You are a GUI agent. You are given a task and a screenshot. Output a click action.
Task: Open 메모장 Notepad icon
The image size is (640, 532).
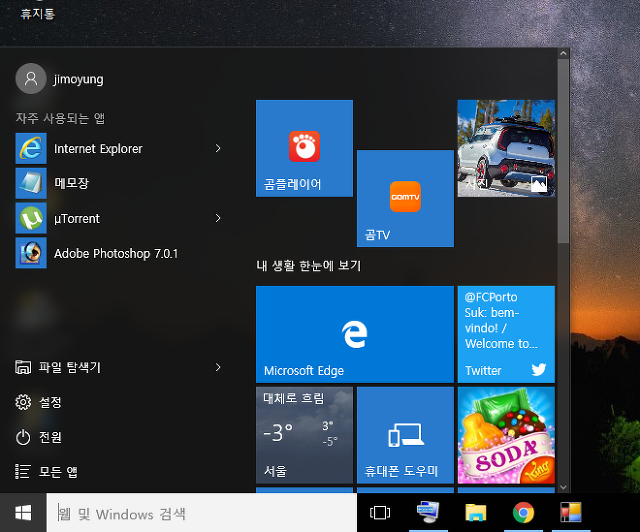pyautogui.click(x=31, y=183)
